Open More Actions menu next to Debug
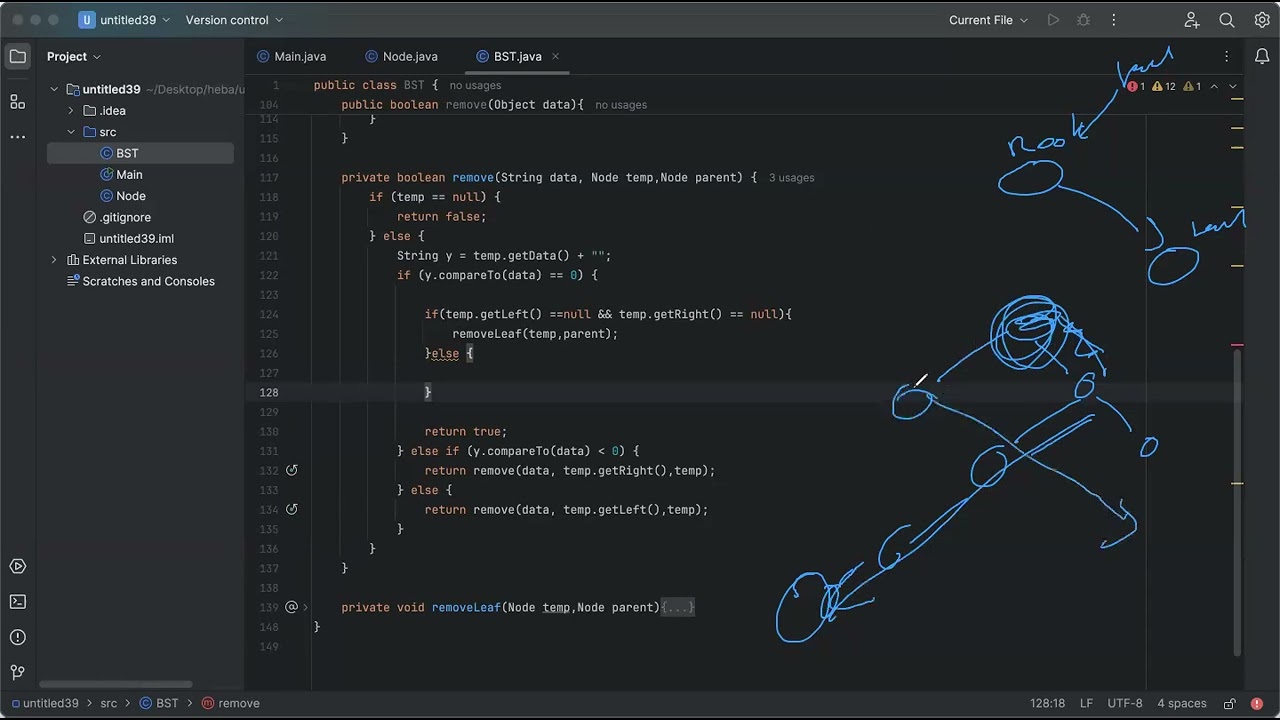The height and width of the screenshot is (720, 1280). pos(1114,20)
